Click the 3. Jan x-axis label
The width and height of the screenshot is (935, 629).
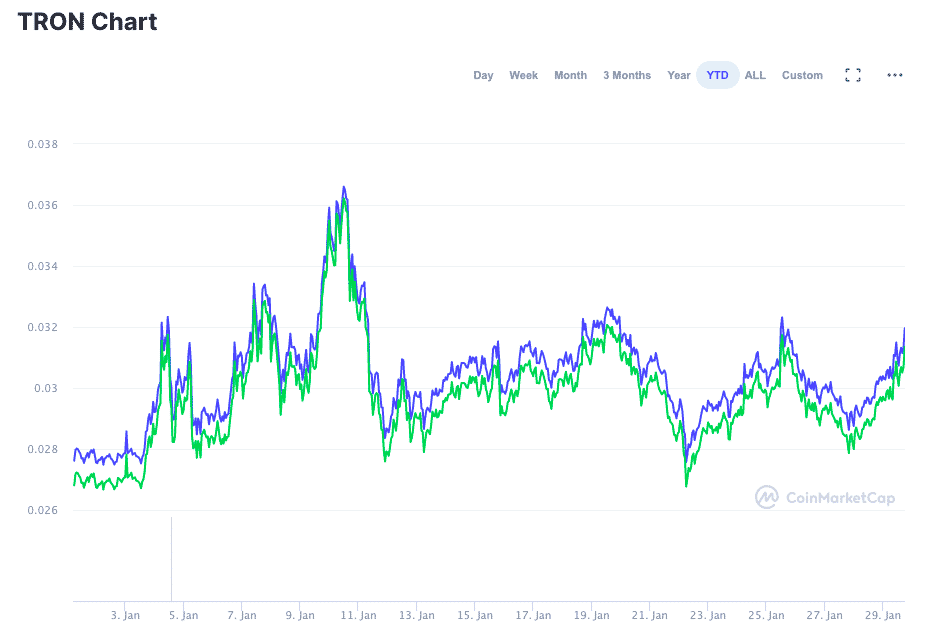tap(125, 615)
